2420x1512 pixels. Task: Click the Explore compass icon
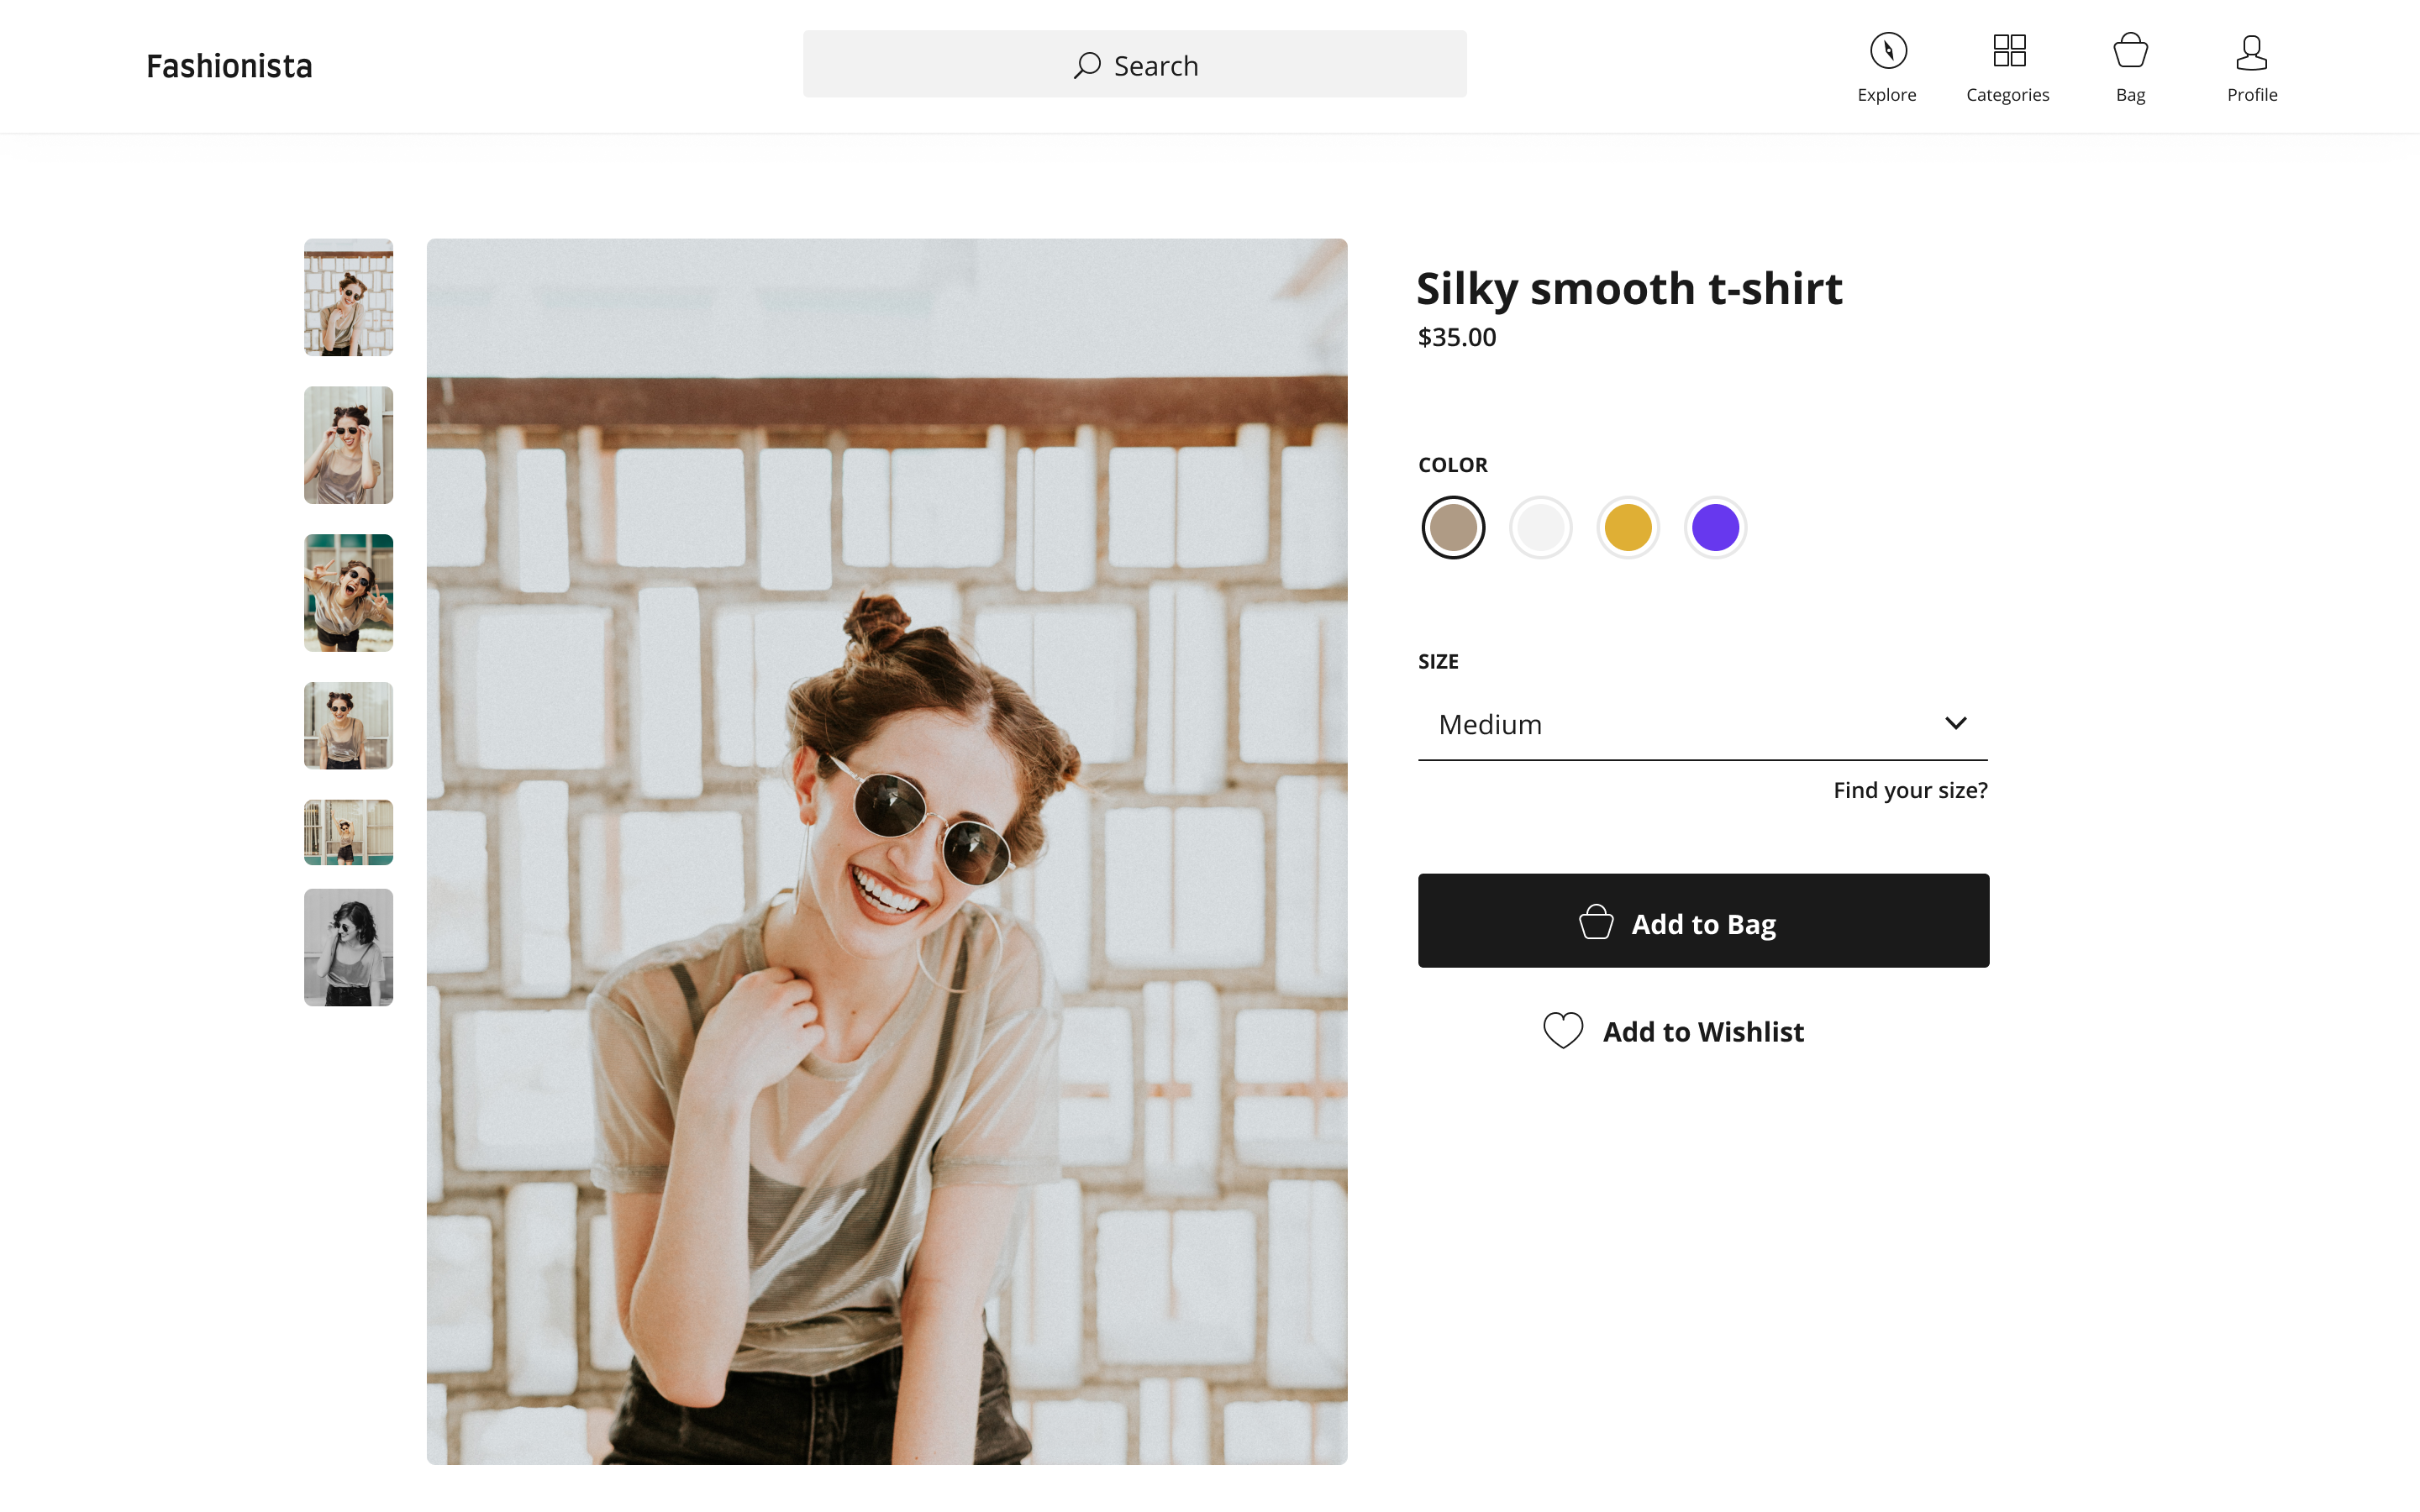pyautogui.click(x=1887, y=51)
